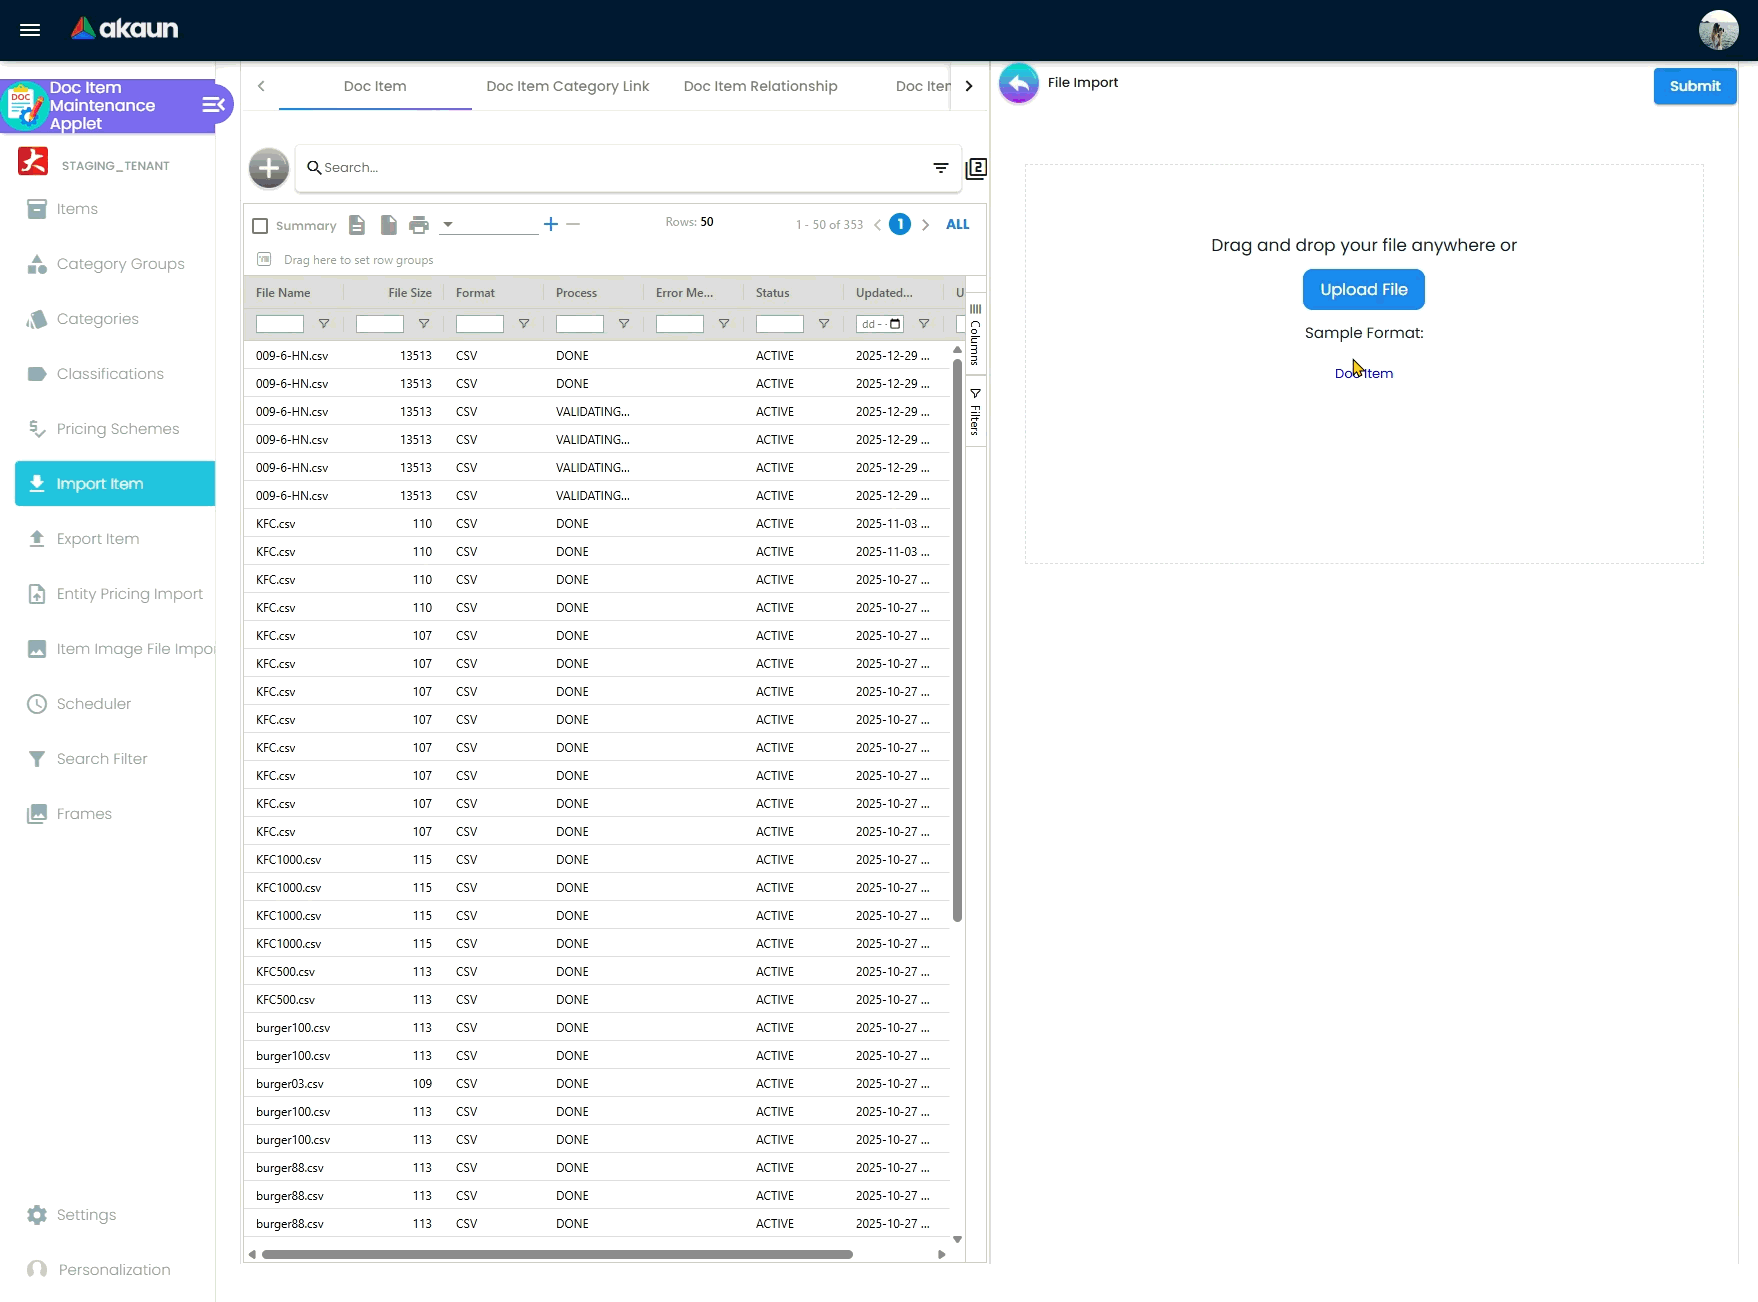
Task: Collapse the Doc Item Maintenance sidebar
Action: (x=213, y=105)
